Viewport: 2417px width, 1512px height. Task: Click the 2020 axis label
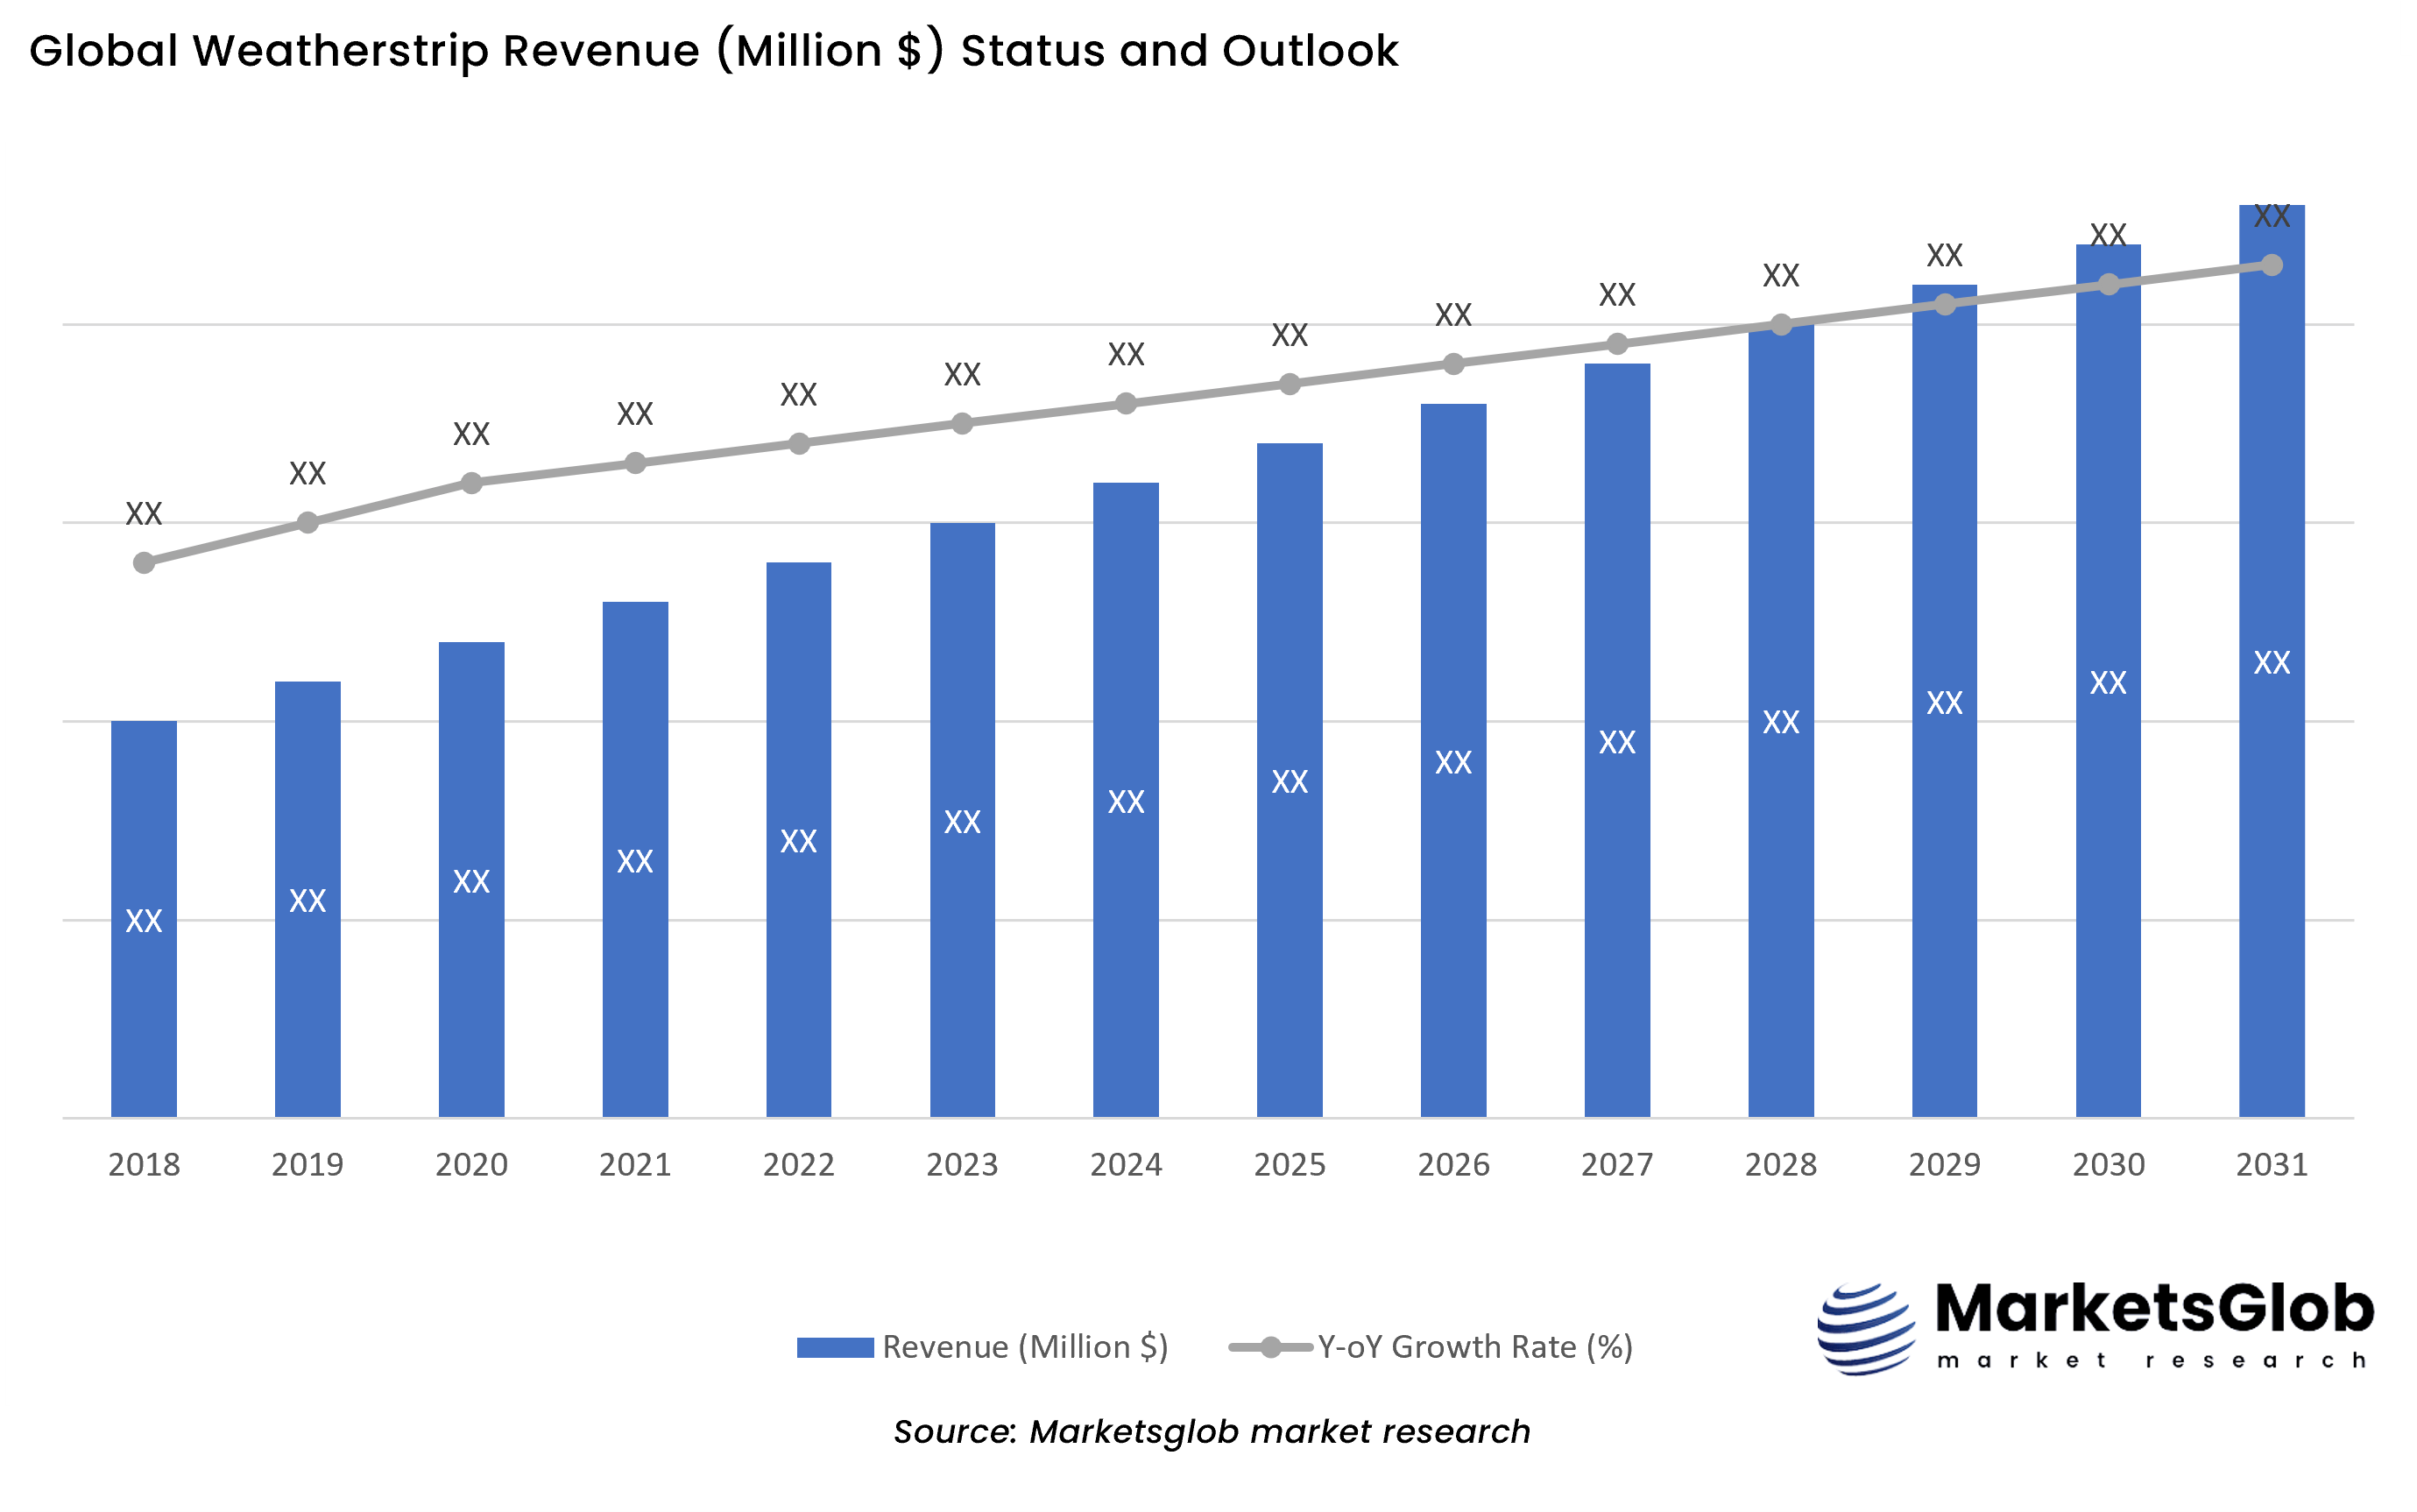tap(471, 1165)
